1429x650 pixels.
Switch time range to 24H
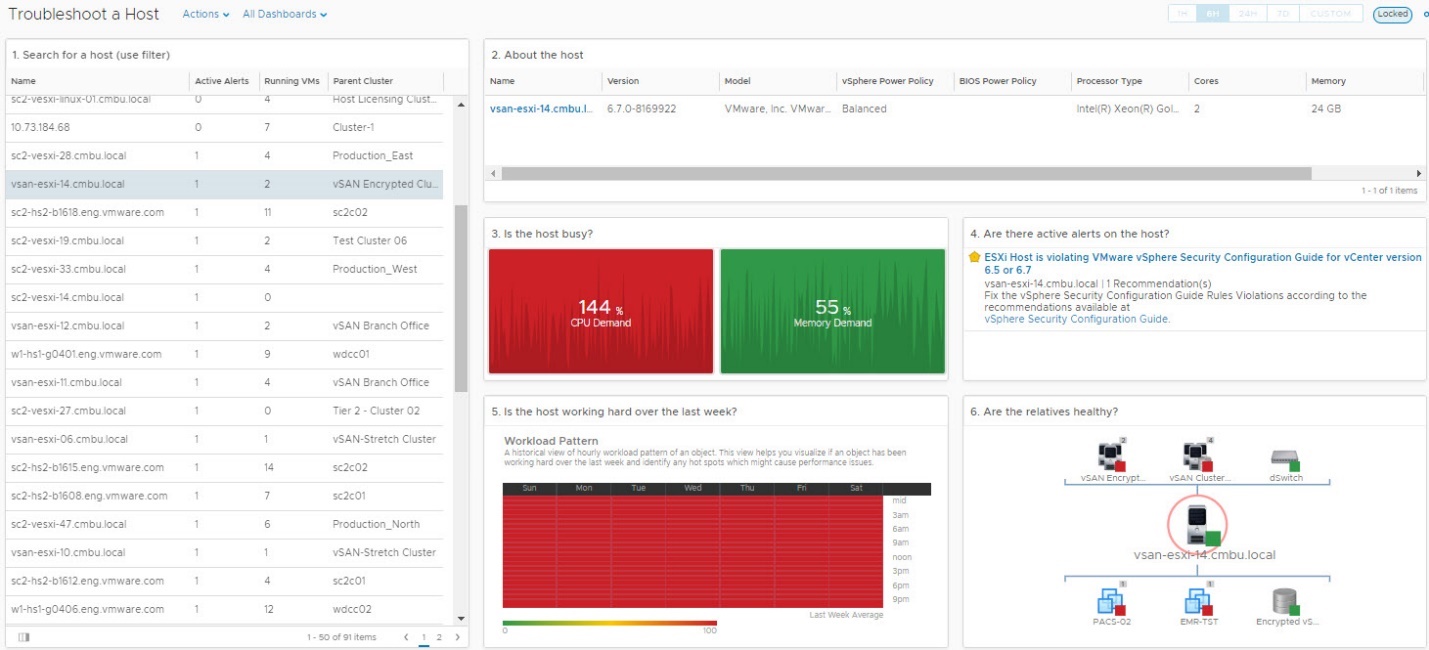[1247, 14]
